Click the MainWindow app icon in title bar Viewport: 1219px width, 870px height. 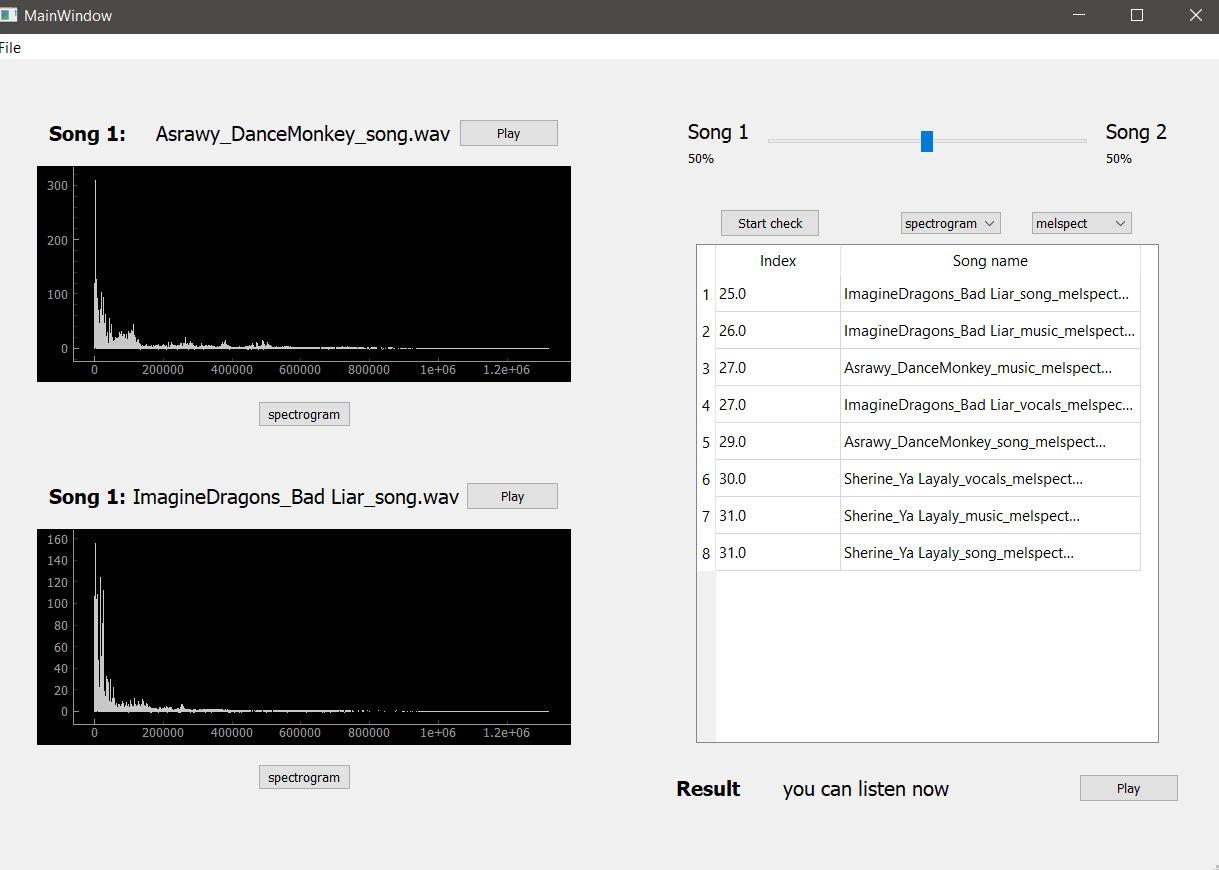[9, 16]
